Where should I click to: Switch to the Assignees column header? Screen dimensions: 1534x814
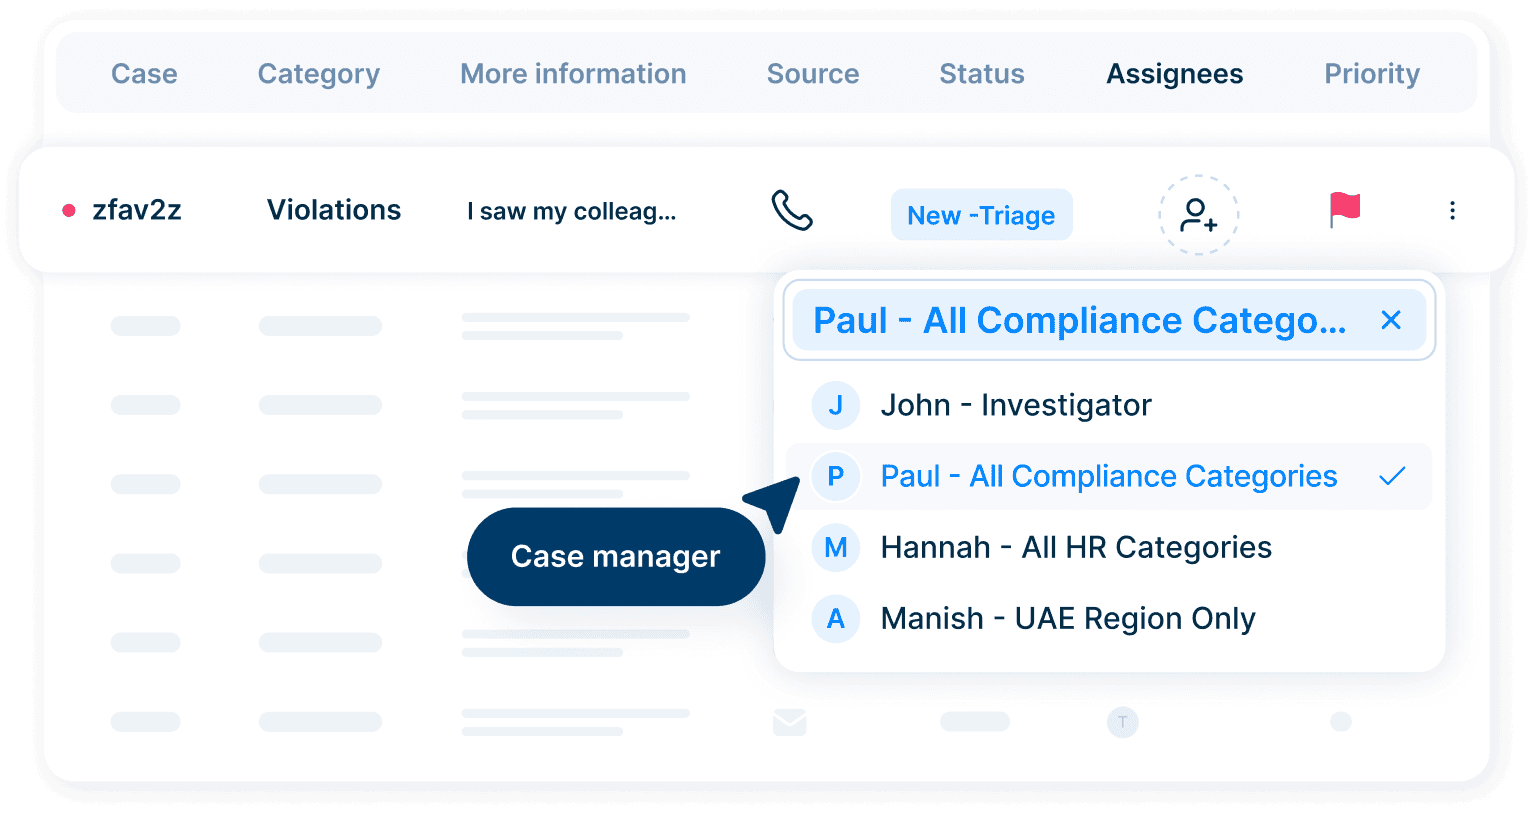pos(1174,73)
